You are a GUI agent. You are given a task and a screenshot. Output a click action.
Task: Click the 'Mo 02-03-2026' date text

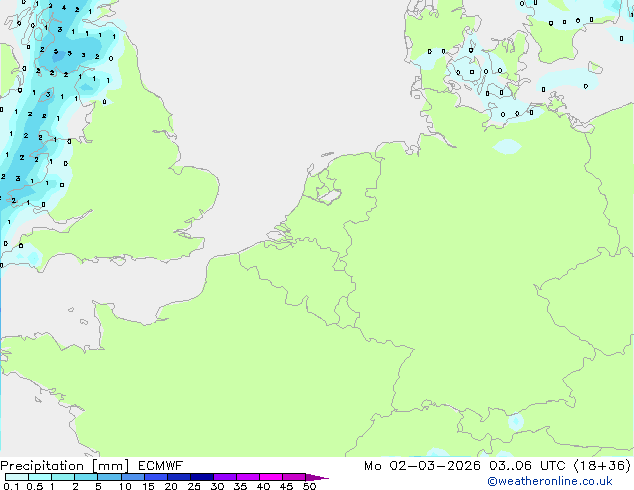[422, 466]
